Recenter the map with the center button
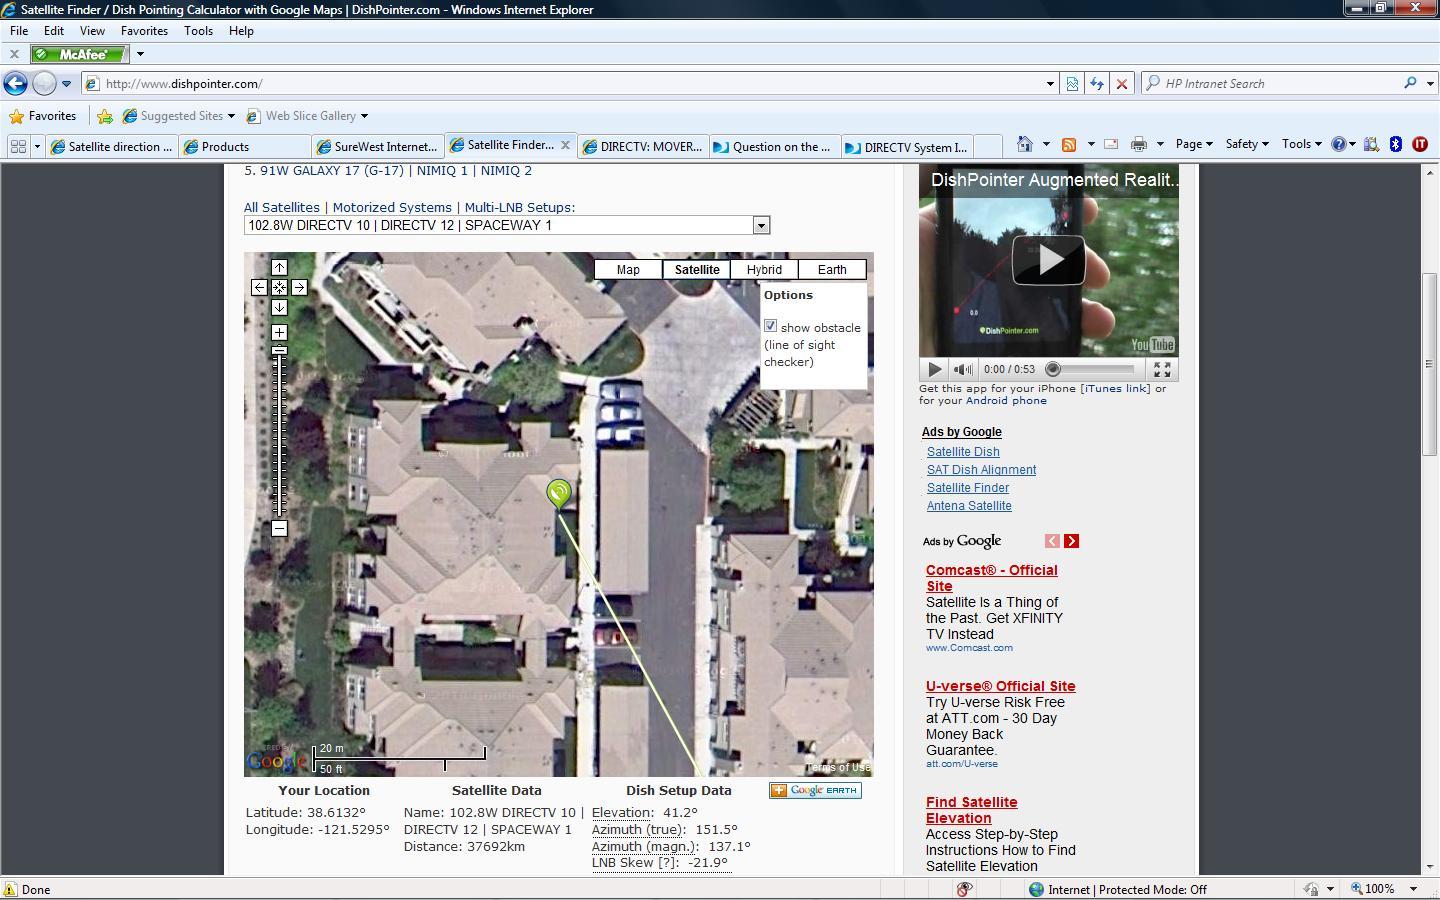The width and height of the screenshot is (1440, 900). point(279,287)
